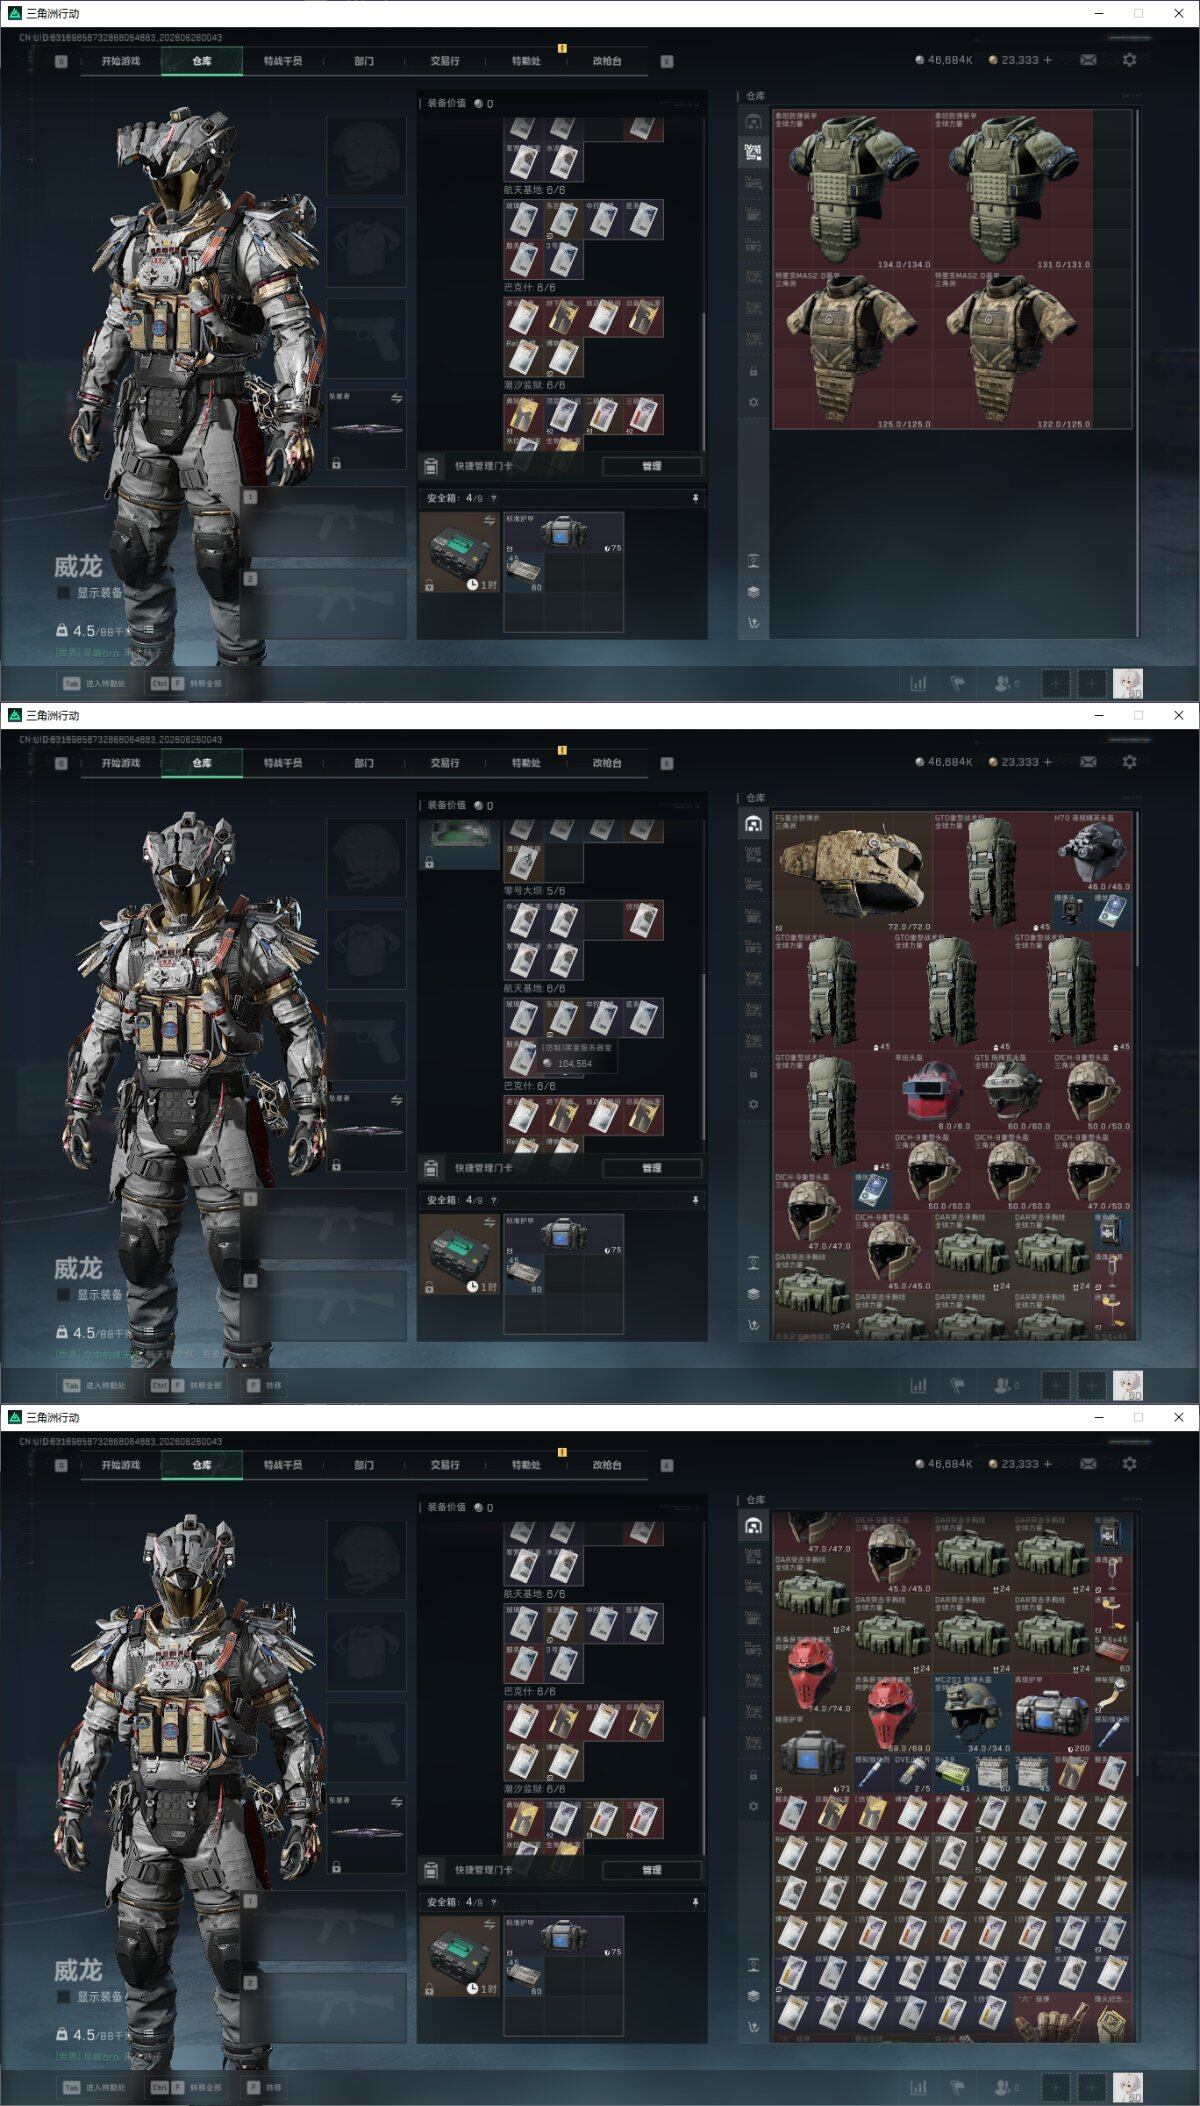This screenshot has height=2106, width=1200.
Task: Click keycard panel scrollbar in top window
Action: point(703,380)
